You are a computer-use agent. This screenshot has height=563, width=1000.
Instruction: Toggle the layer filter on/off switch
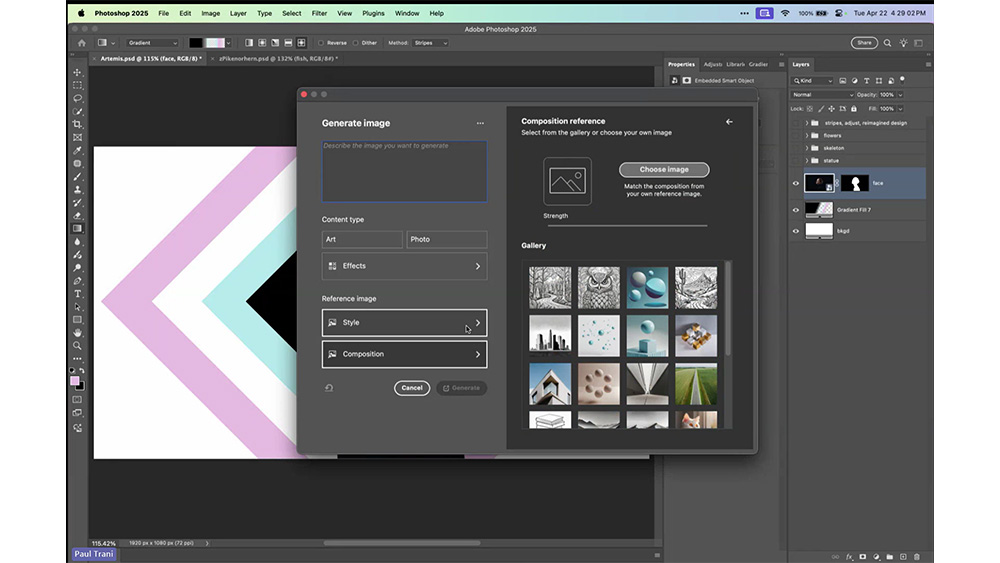pos(902,80)
